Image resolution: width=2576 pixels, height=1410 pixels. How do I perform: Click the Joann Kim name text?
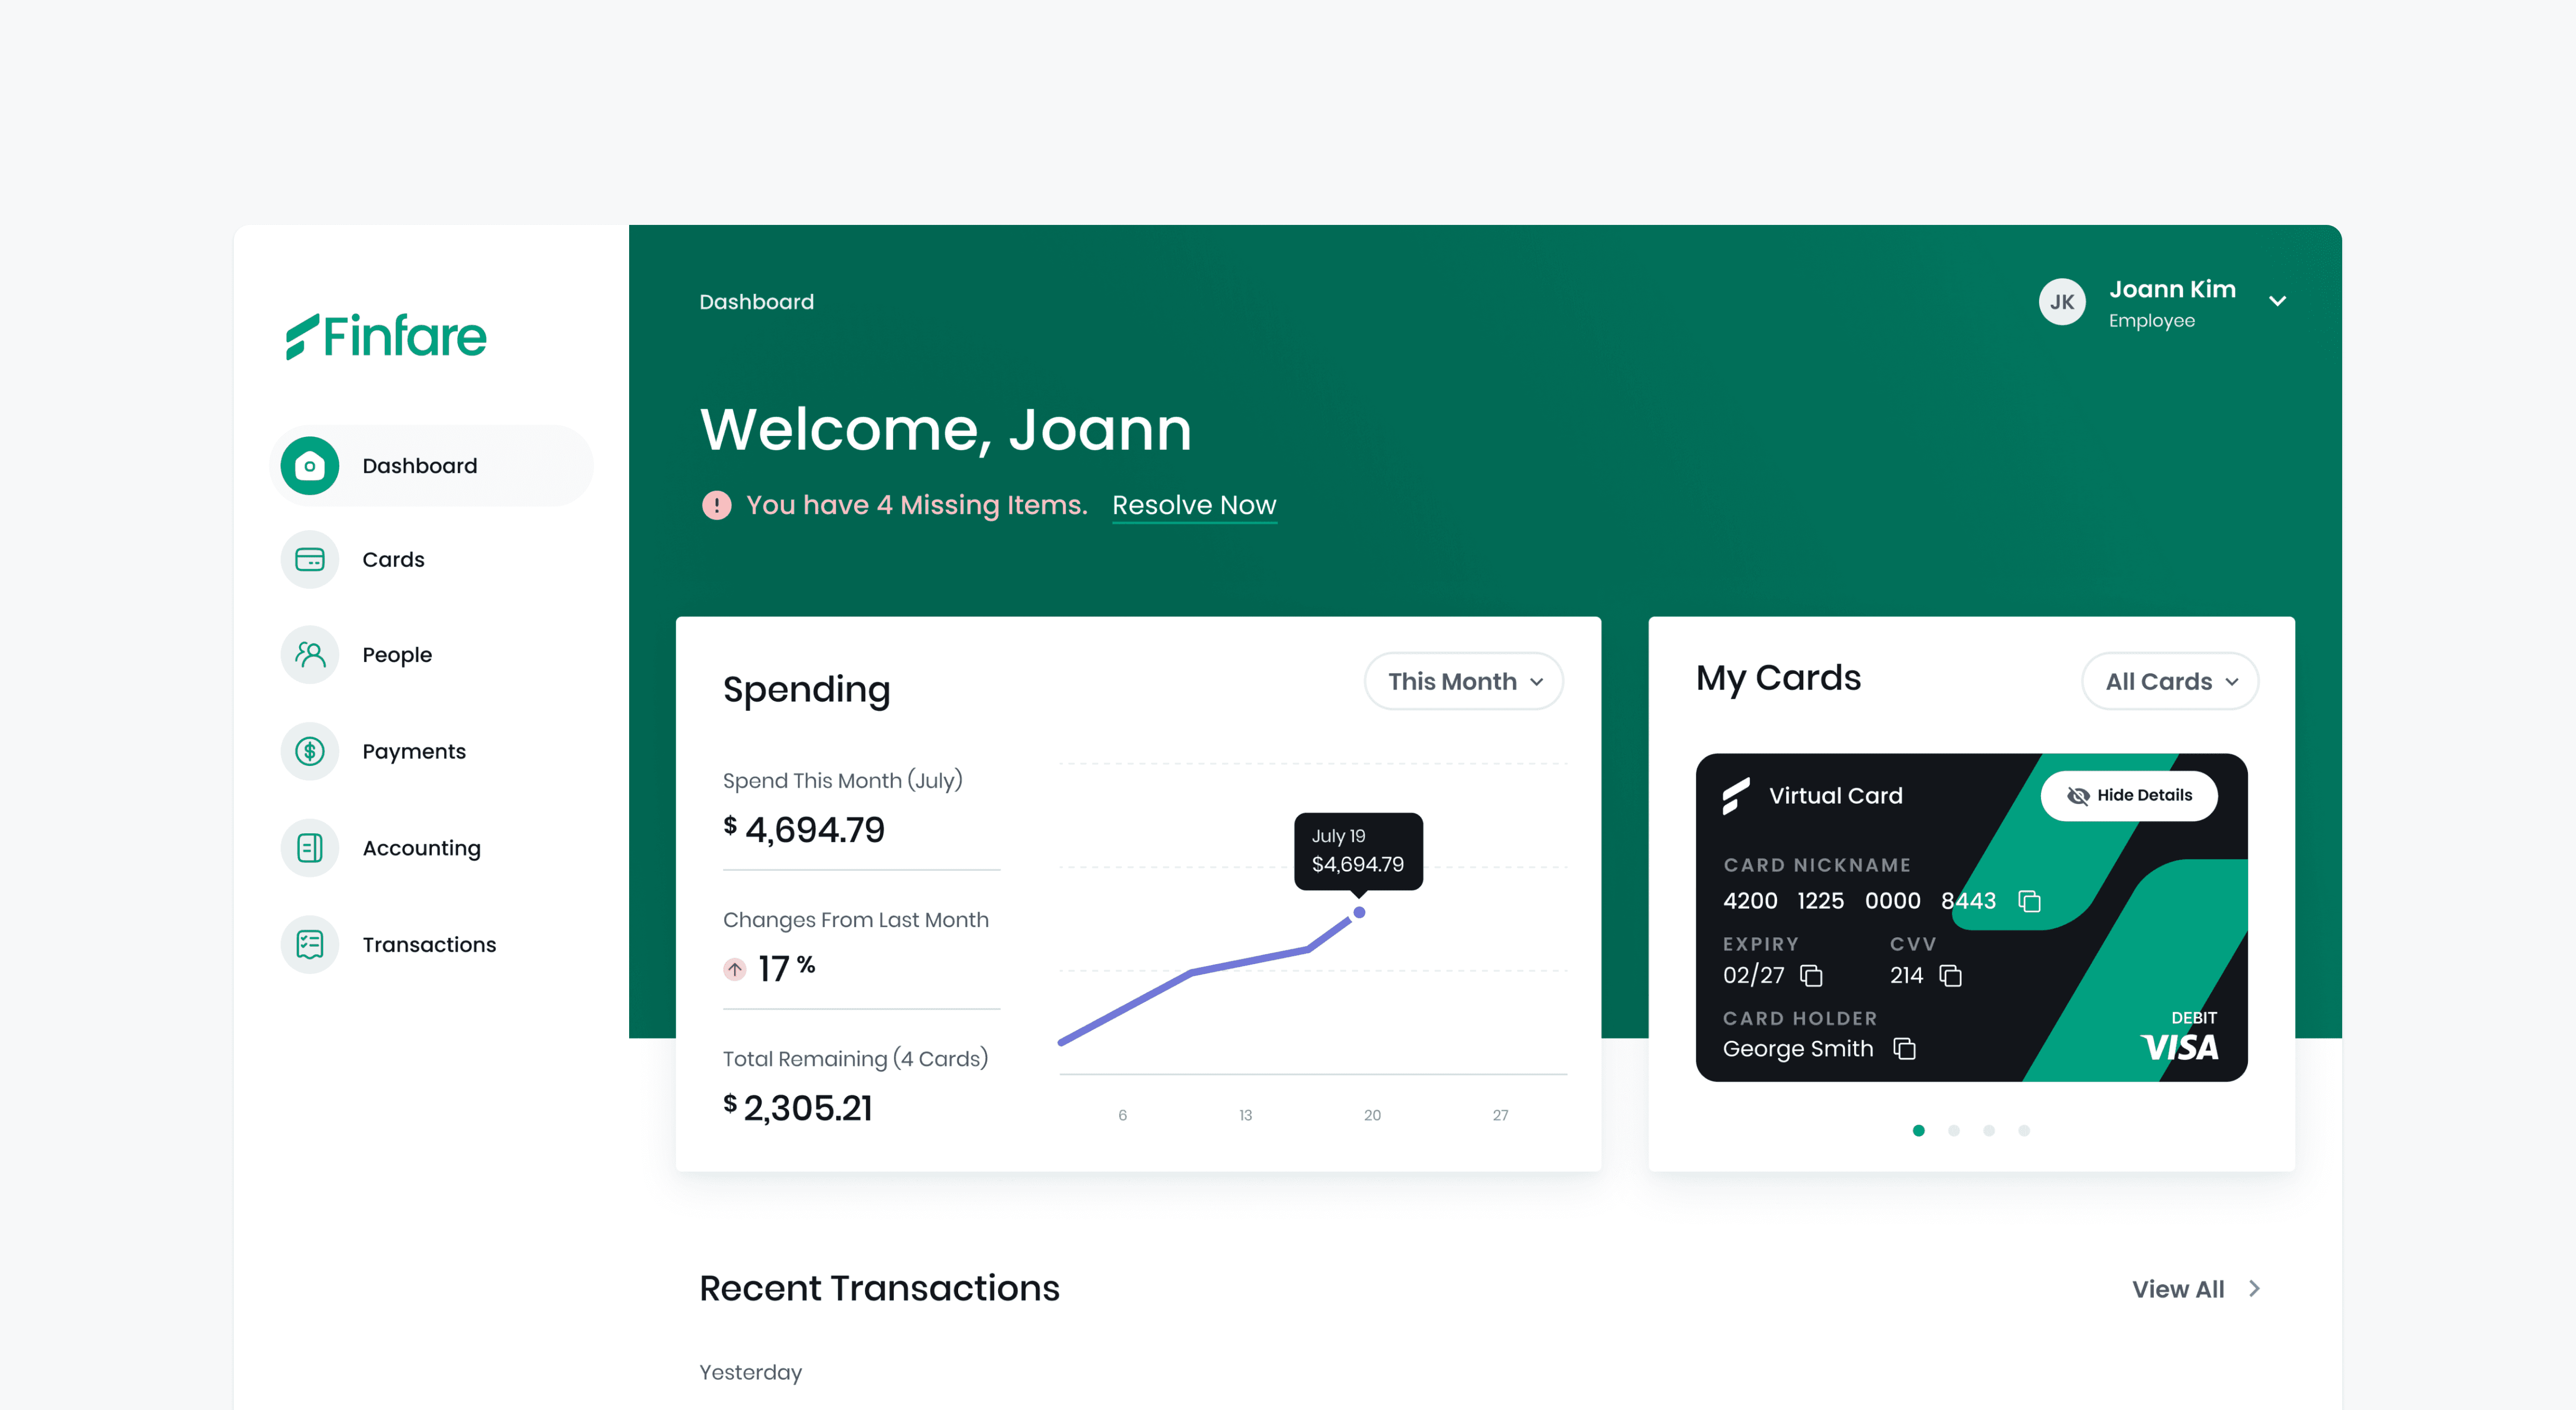pyautogui.click(x=2172, y=289)
